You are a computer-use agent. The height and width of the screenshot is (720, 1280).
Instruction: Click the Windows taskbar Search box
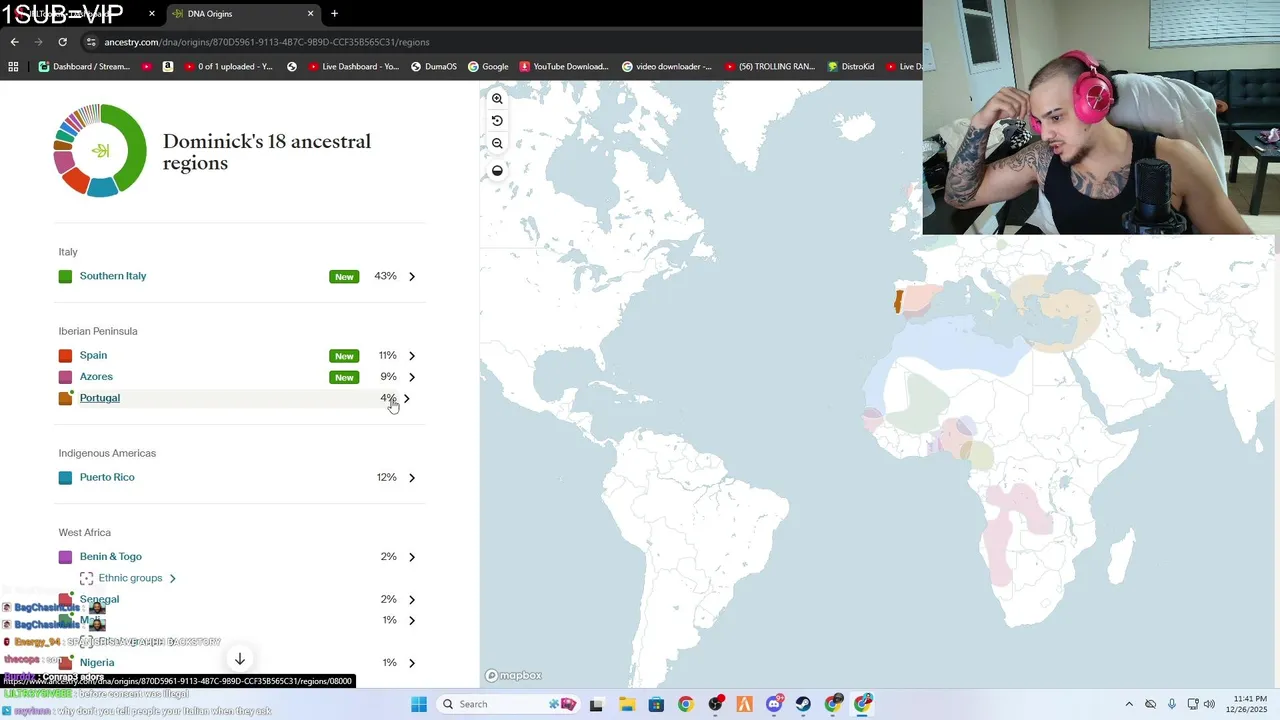(509, 704)
